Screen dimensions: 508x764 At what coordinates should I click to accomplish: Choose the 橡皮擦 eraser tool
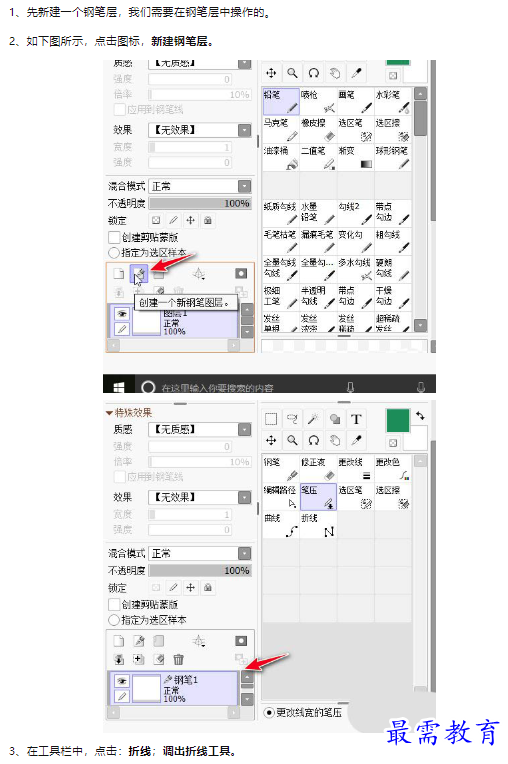coord(318,129)
